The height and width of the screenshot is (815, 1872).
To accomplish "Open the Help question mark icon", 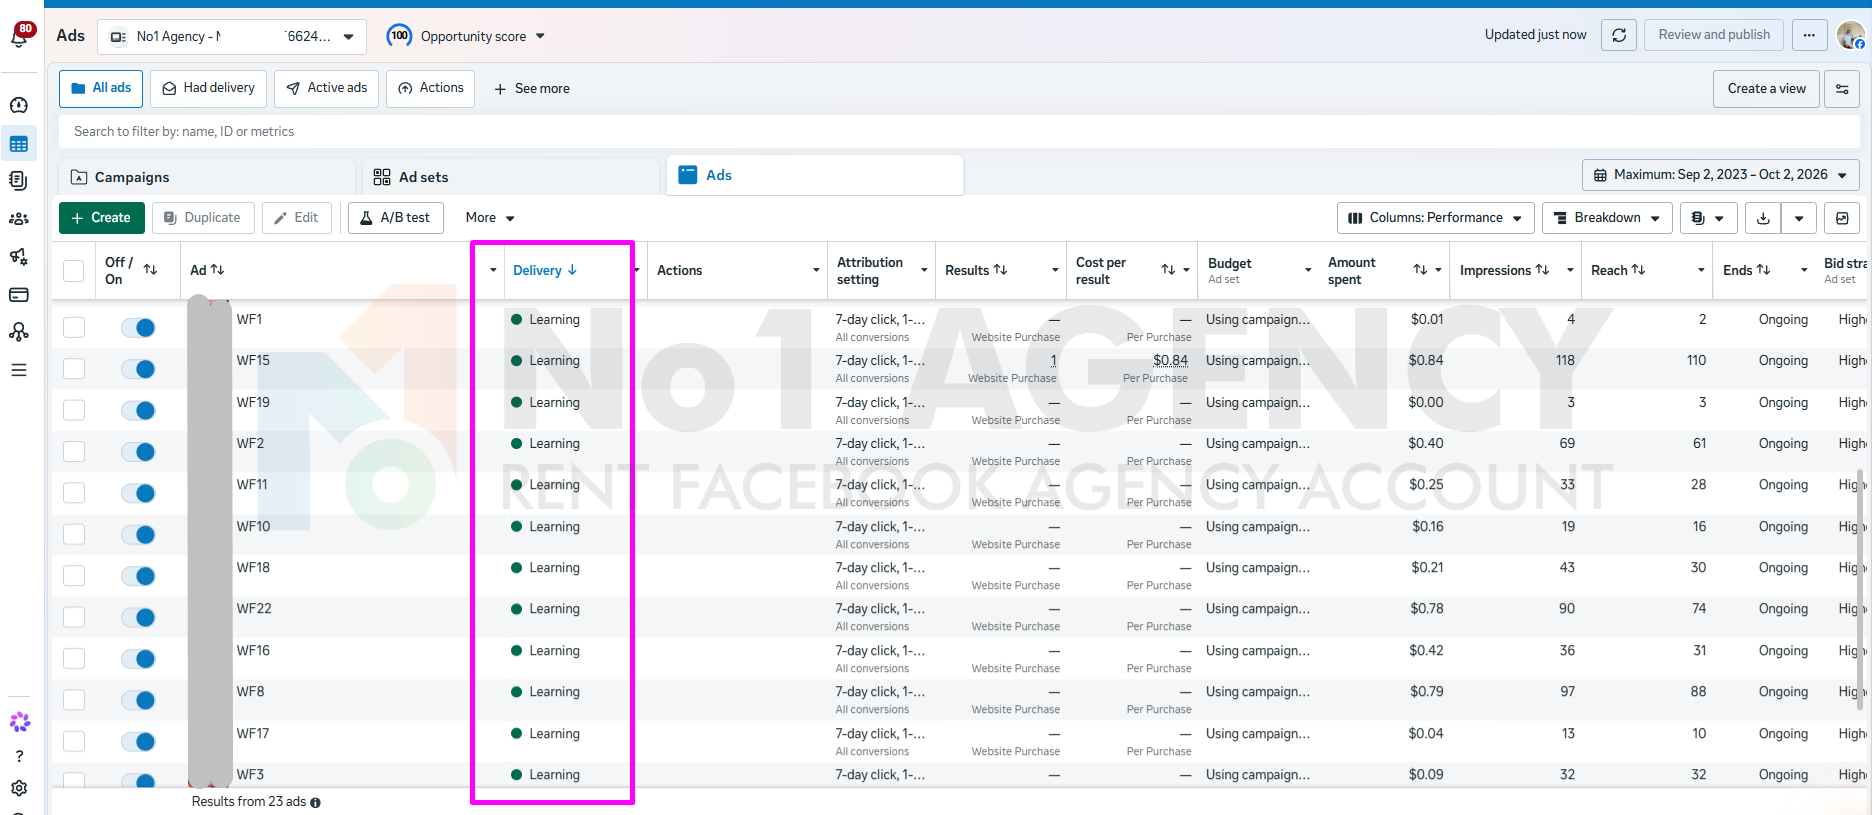I will pyautogui.click(x=19, y=756).
